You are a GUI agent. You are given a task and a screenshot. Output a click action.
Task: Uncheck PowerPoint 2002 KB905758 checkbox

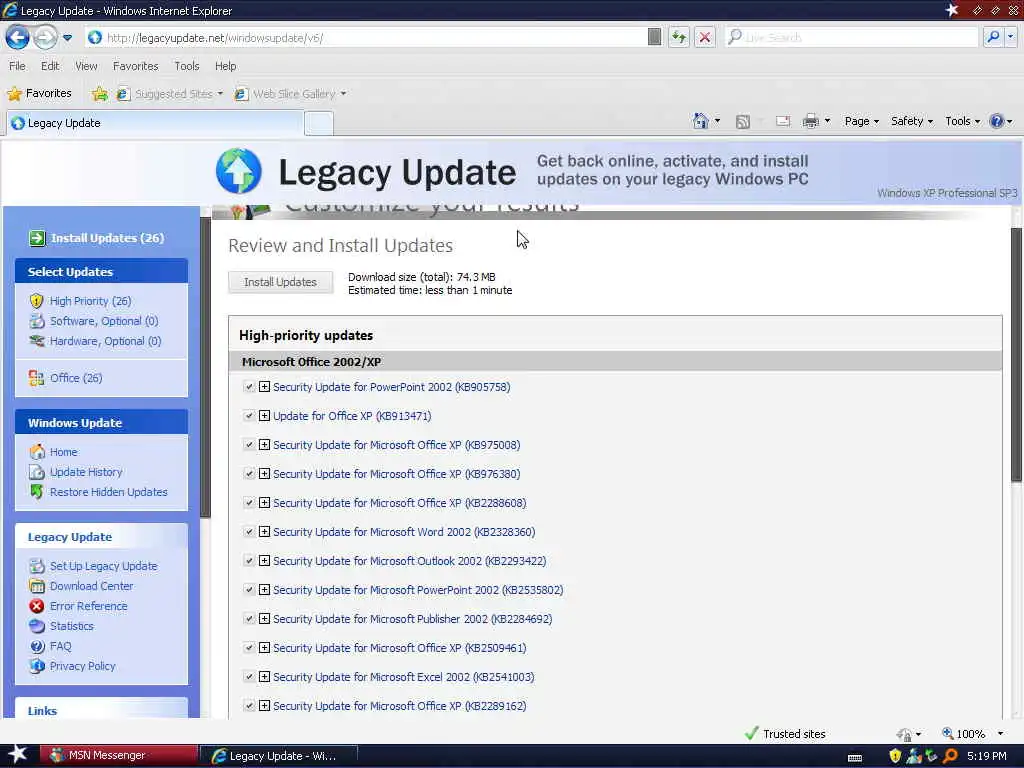pyautogui.click(x=249, y=387)
